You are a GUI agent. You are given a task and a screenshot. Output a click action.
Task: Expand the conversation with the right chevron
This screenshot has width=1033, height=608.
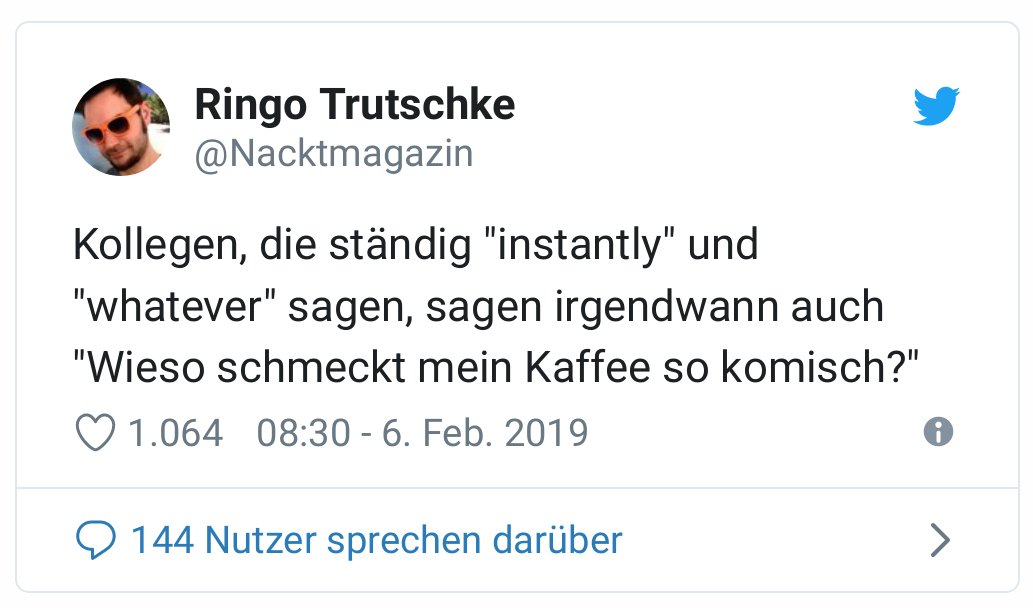(939, 541)
